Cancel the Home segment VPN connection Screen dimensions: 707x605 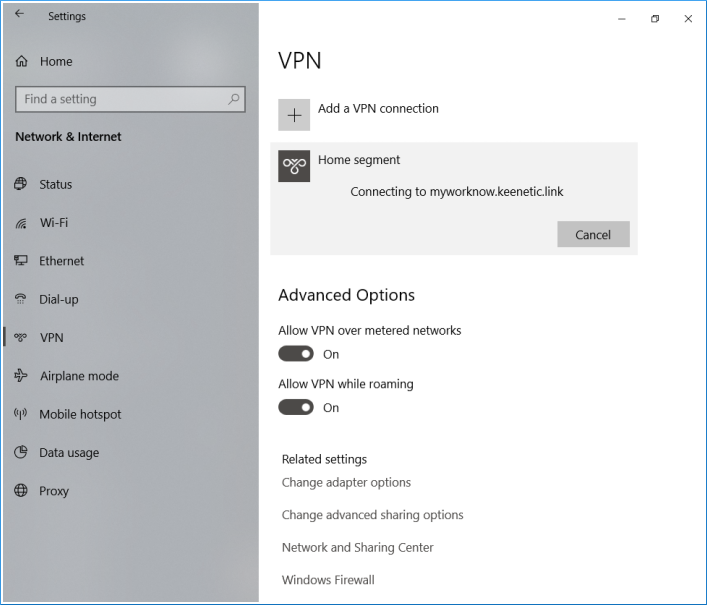pos(593,234)
